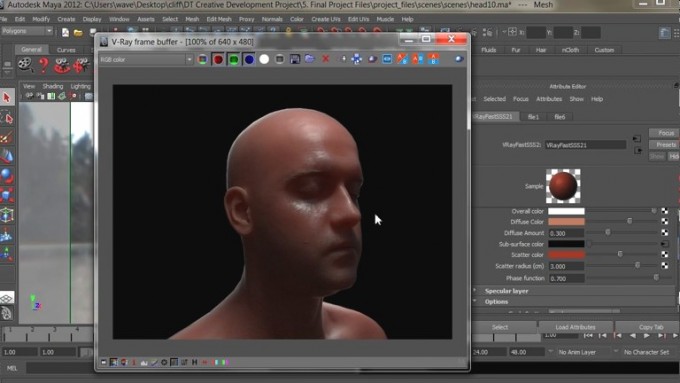Click curves icon in frame buffer bottom bar

coord(154,362)
